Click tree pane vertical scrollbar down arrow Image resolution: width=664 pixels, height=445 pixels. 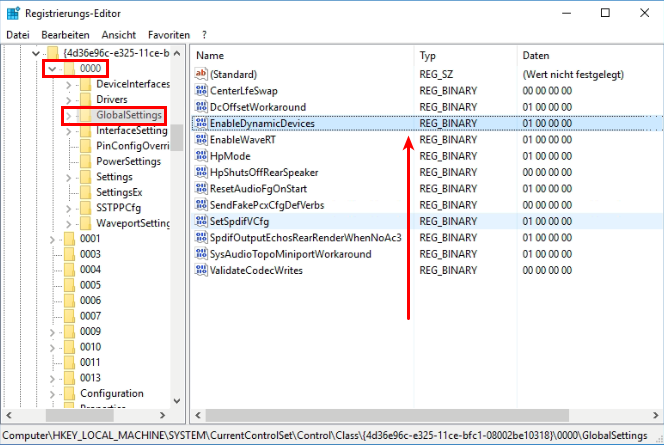pos(177,400)
